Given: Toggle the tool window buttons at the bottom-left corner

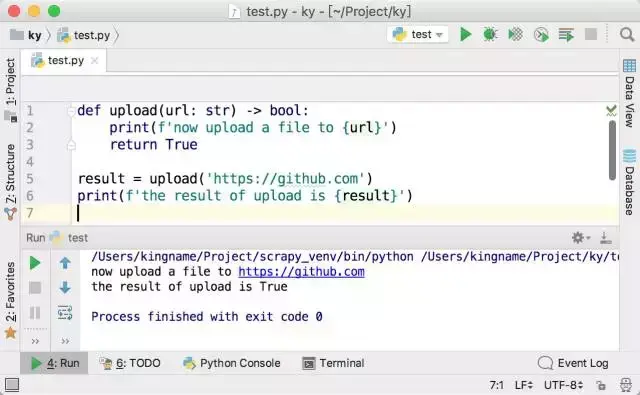Looking at the screenshot, I should tap(12, 384).
